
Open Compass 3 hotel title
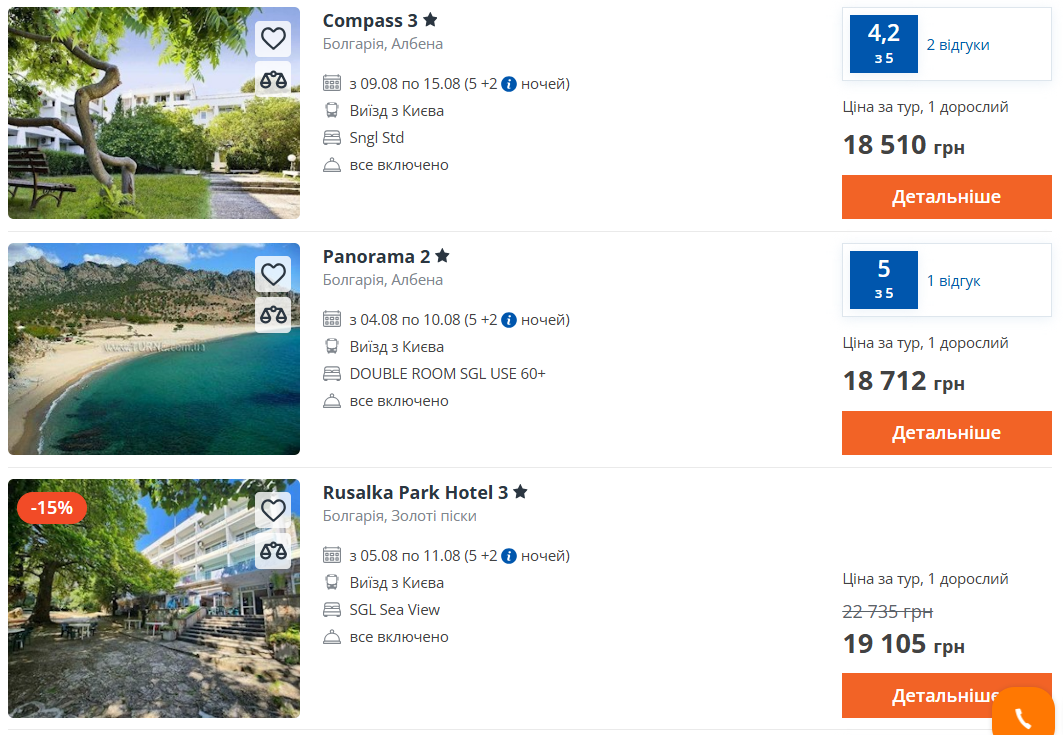point(371,21)
